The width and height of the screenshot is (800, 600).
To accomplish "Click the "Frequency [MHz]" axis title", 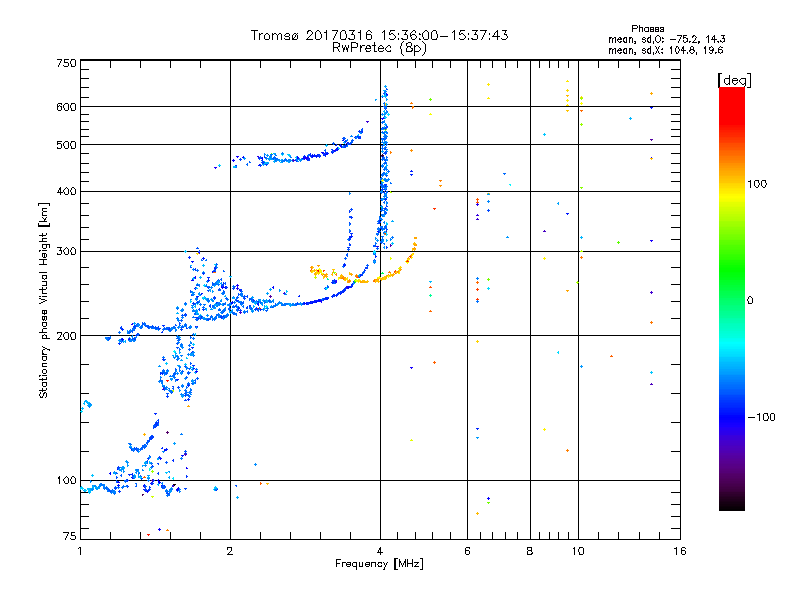I will coord(379,564).
